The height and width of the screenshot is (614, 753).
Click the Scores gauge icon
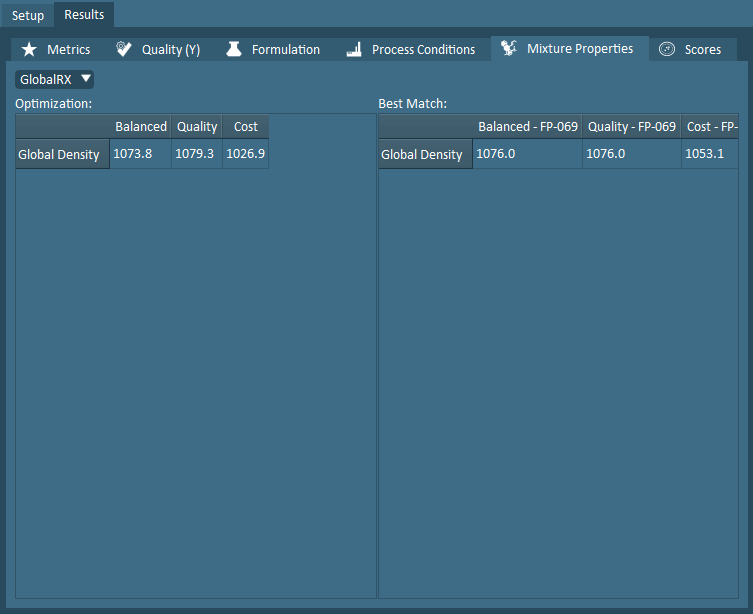point(667,49)
